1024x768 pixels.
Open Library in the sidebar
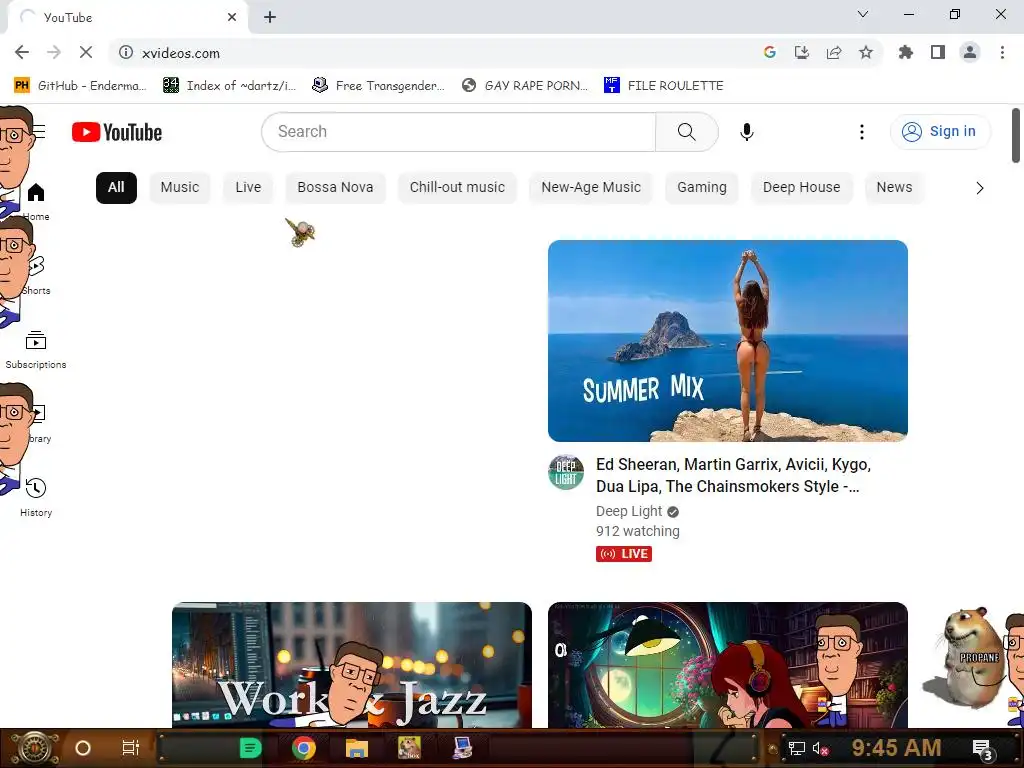point(36,423)
